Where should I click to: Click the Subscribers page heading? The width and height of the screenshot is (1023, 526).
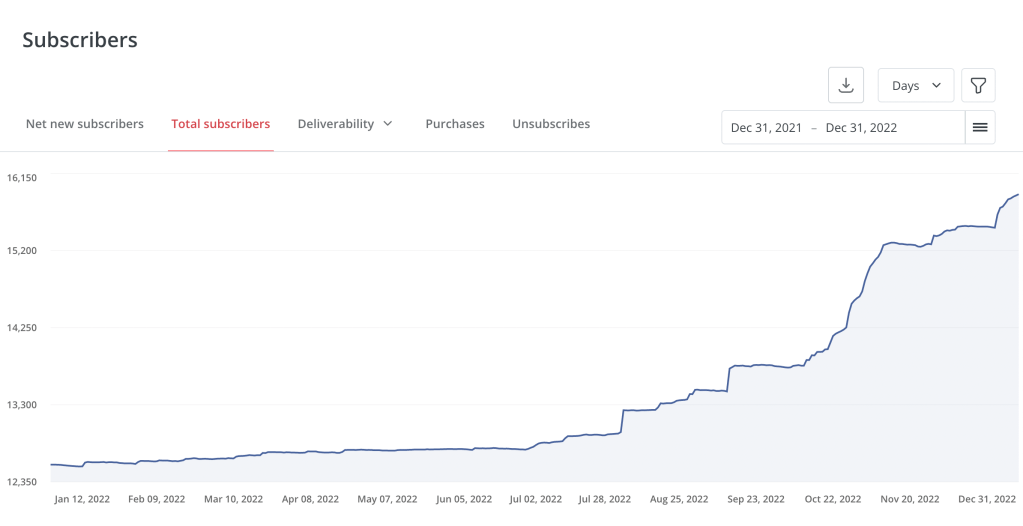point(80,40)
